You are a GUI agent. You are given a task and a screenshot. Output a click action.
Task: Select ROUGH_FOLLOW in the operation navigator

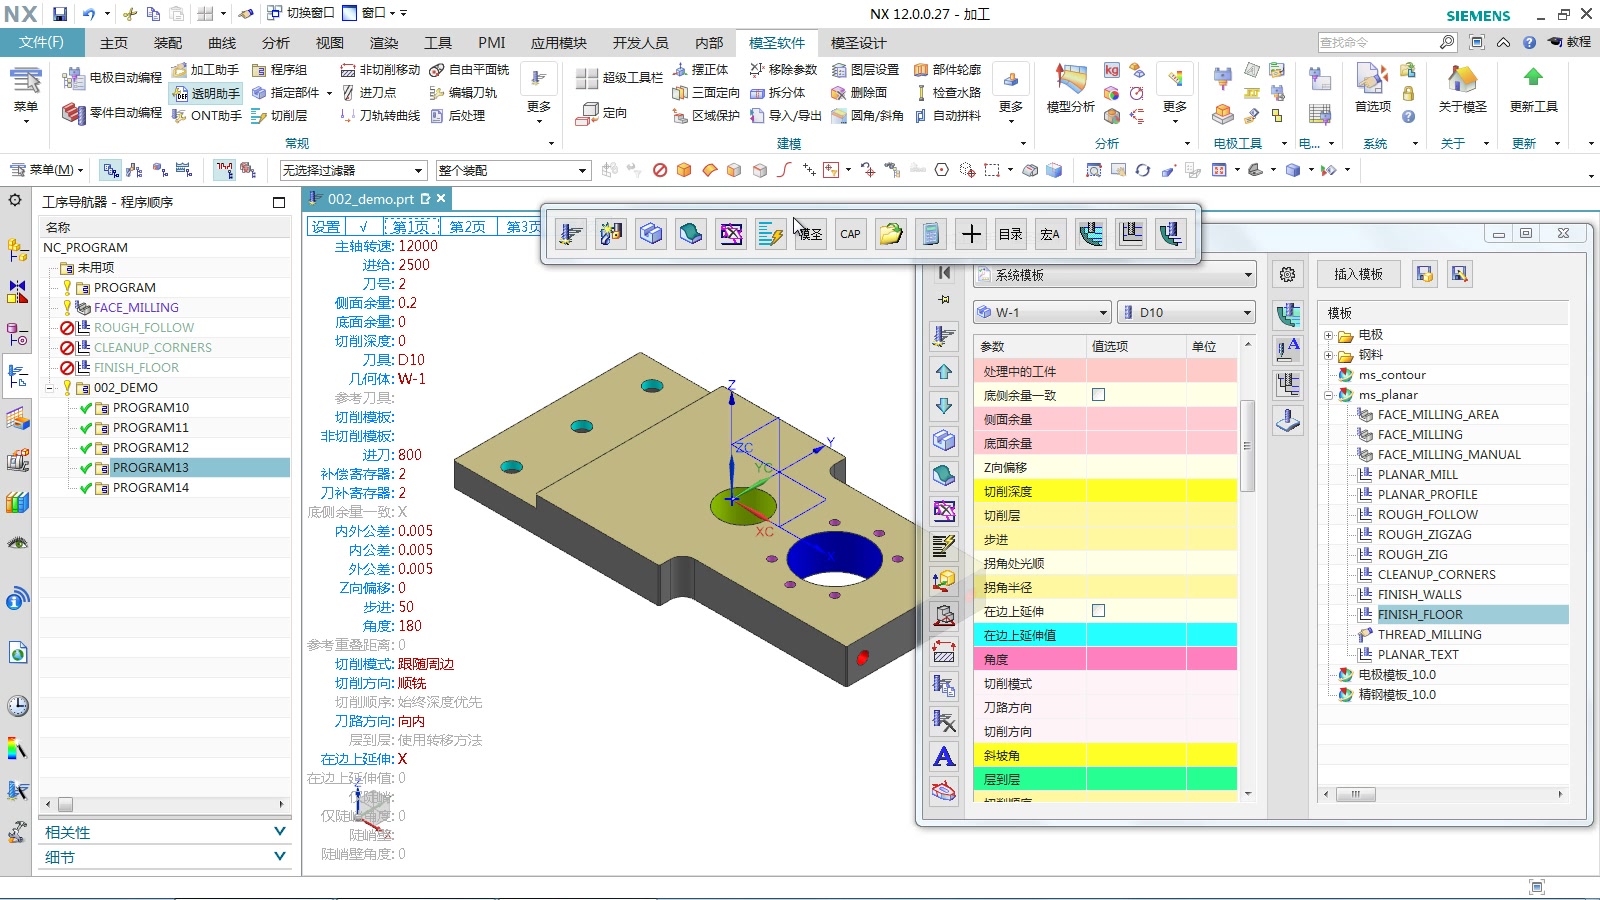click(144, 328)
